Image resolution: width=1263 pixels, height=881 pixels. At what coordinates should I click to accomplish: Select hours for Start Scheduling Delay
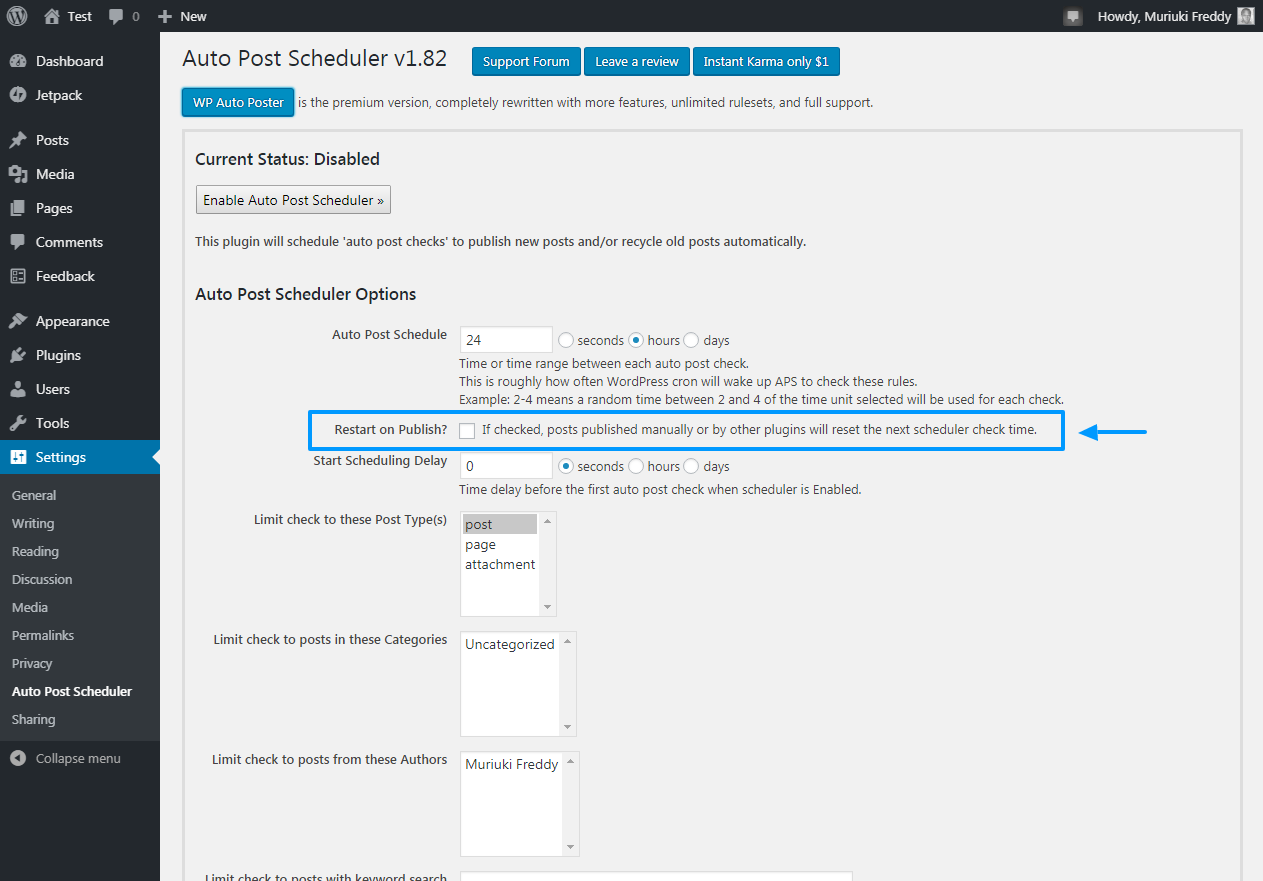pyautogui.click(x=638, y=466)
